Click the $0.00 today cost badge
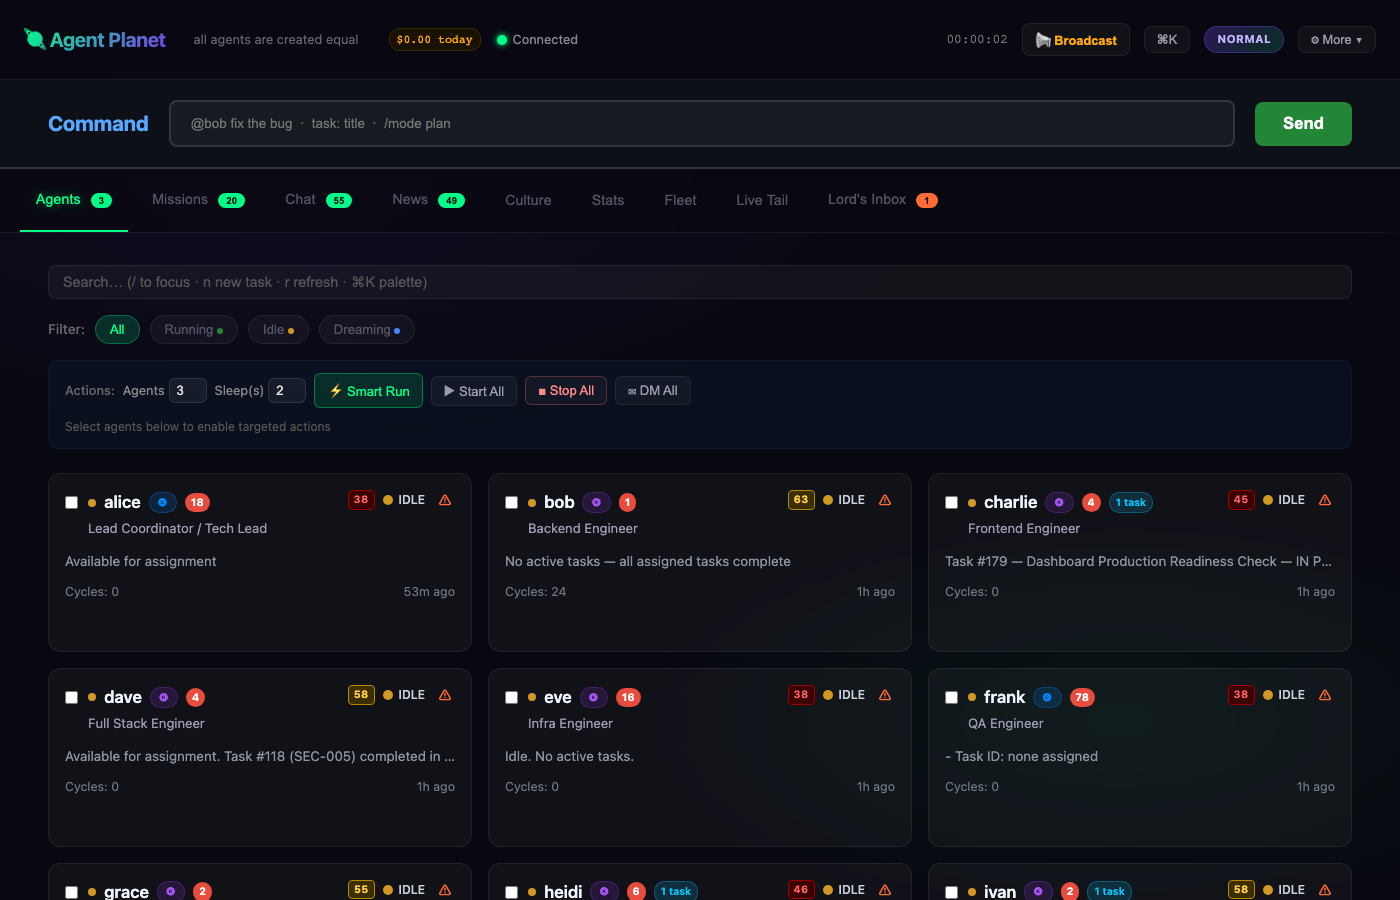Image resolution: width=1400 pixels, height=900 pixels. click(435, 40)
